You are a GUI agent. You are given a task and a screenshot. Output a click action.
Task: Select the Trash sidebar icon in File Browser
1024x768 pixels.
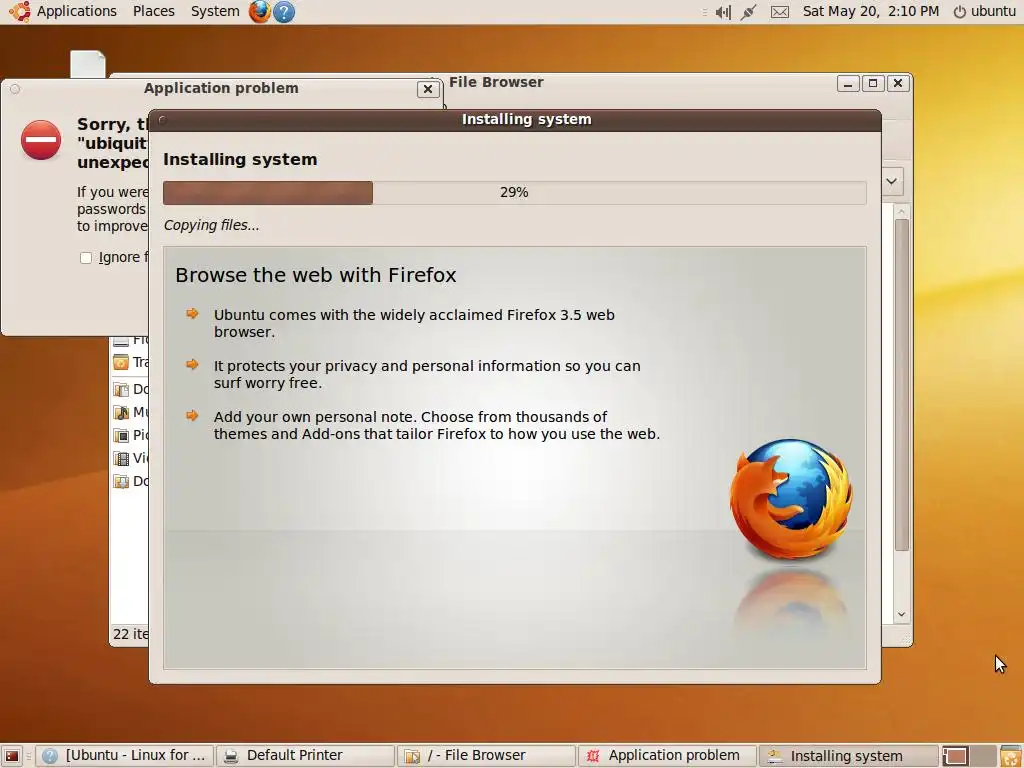point(121,362)
